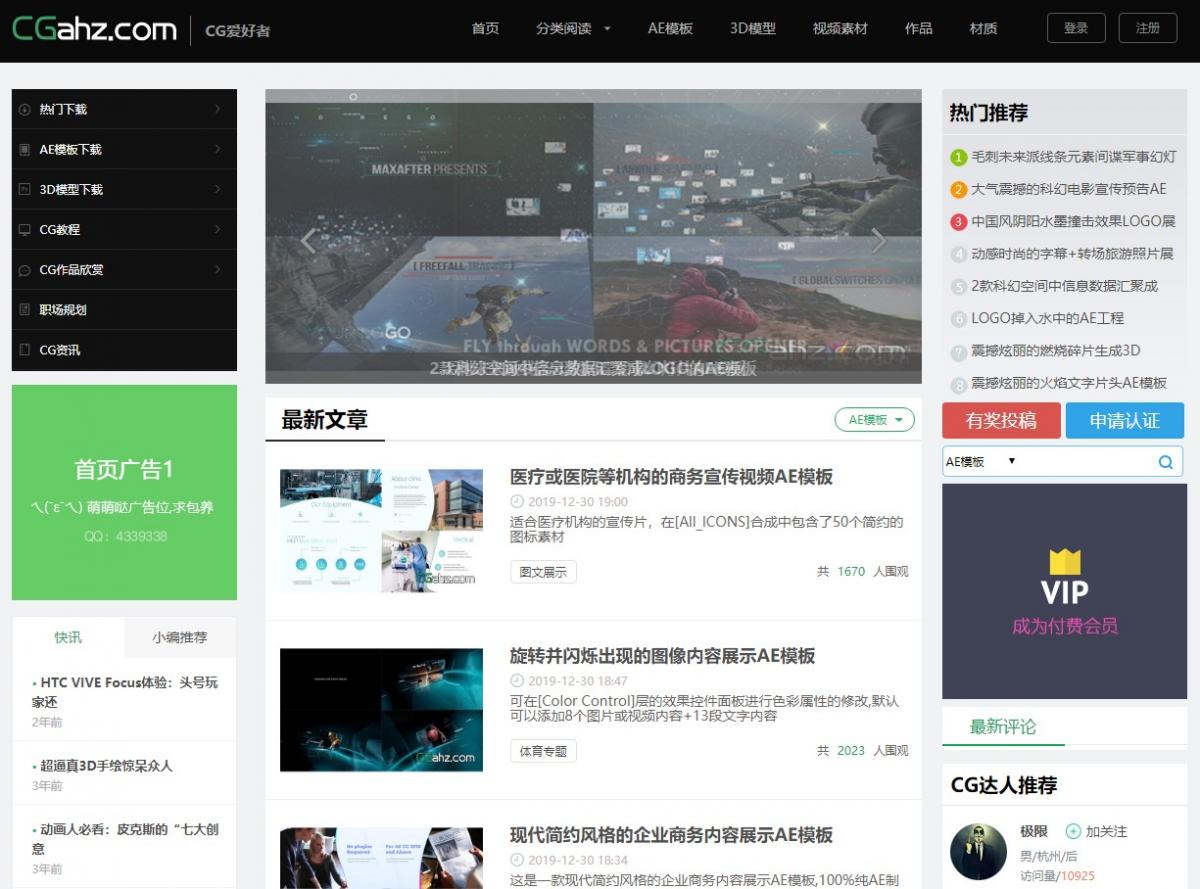Select the 快讯 tab
The height and width of the screenshot is (889, 1200).
pyautogui.click(x=68, y=637)
